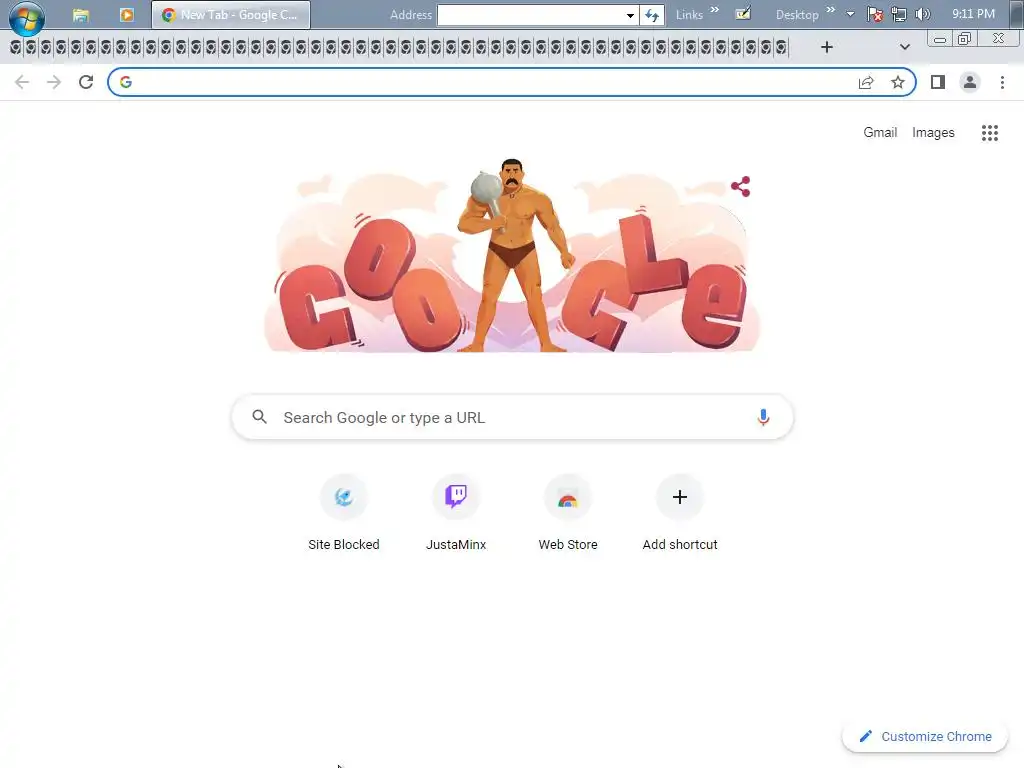Open the wrestler Google Doodle
Image resolution: width=1024 pixels, height=768 pixels.
[x=513, y=255]
